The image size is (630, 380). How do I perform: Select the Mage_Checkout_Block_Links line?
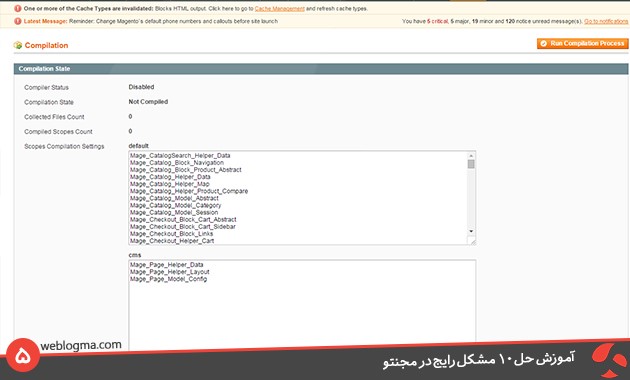click(x=172, y=234)
